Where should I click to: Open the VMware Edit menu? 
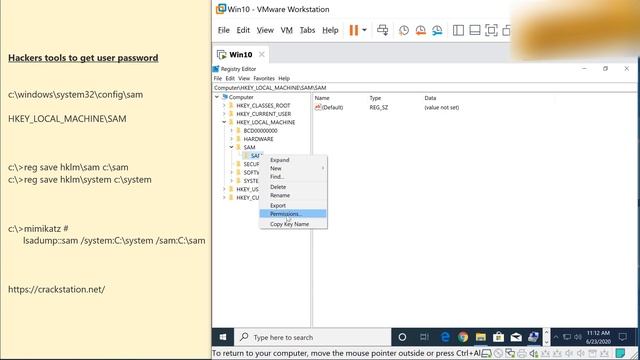coord(243,30)
